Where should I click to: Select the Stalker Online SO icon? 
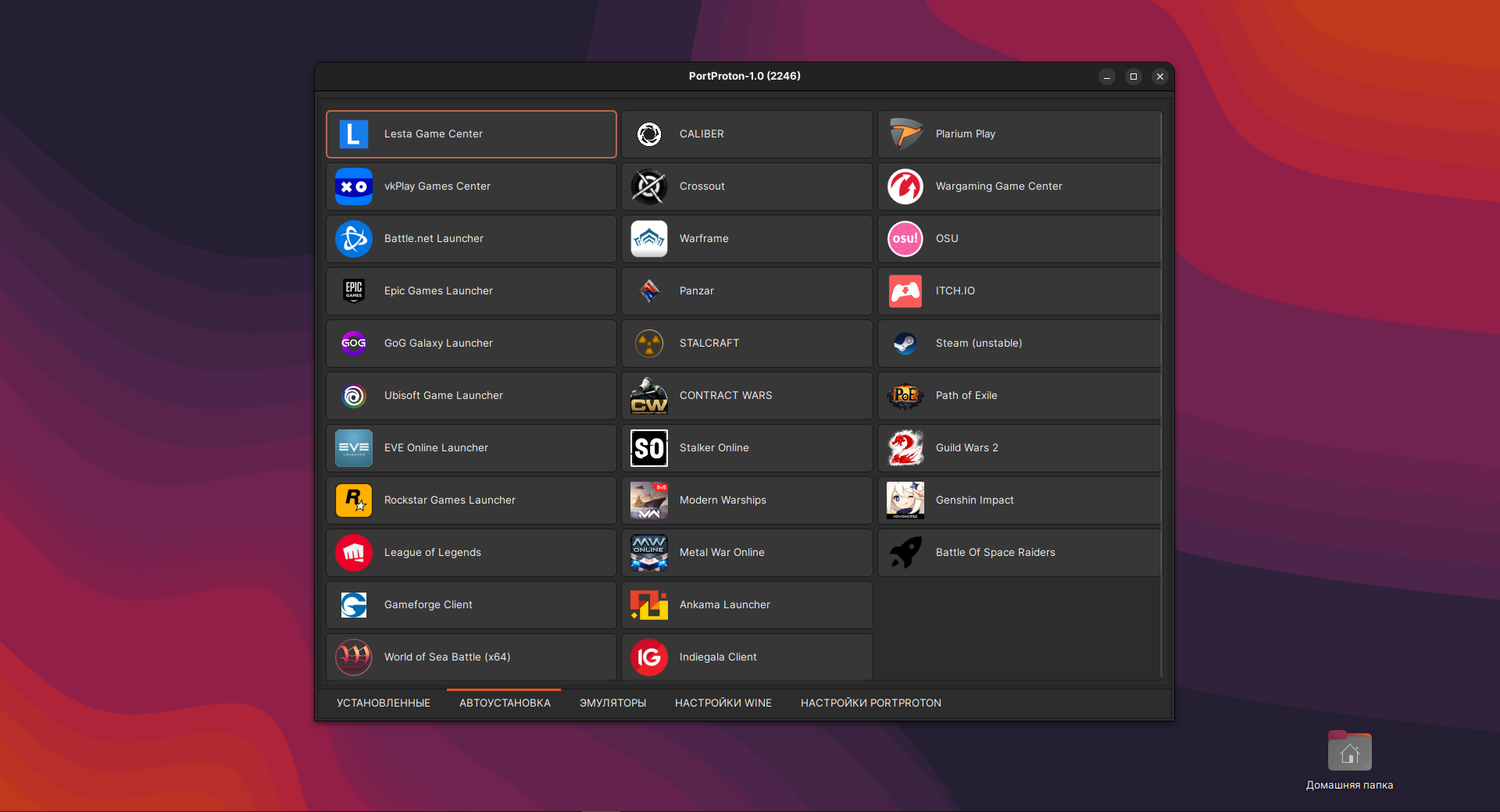(649, 448)
